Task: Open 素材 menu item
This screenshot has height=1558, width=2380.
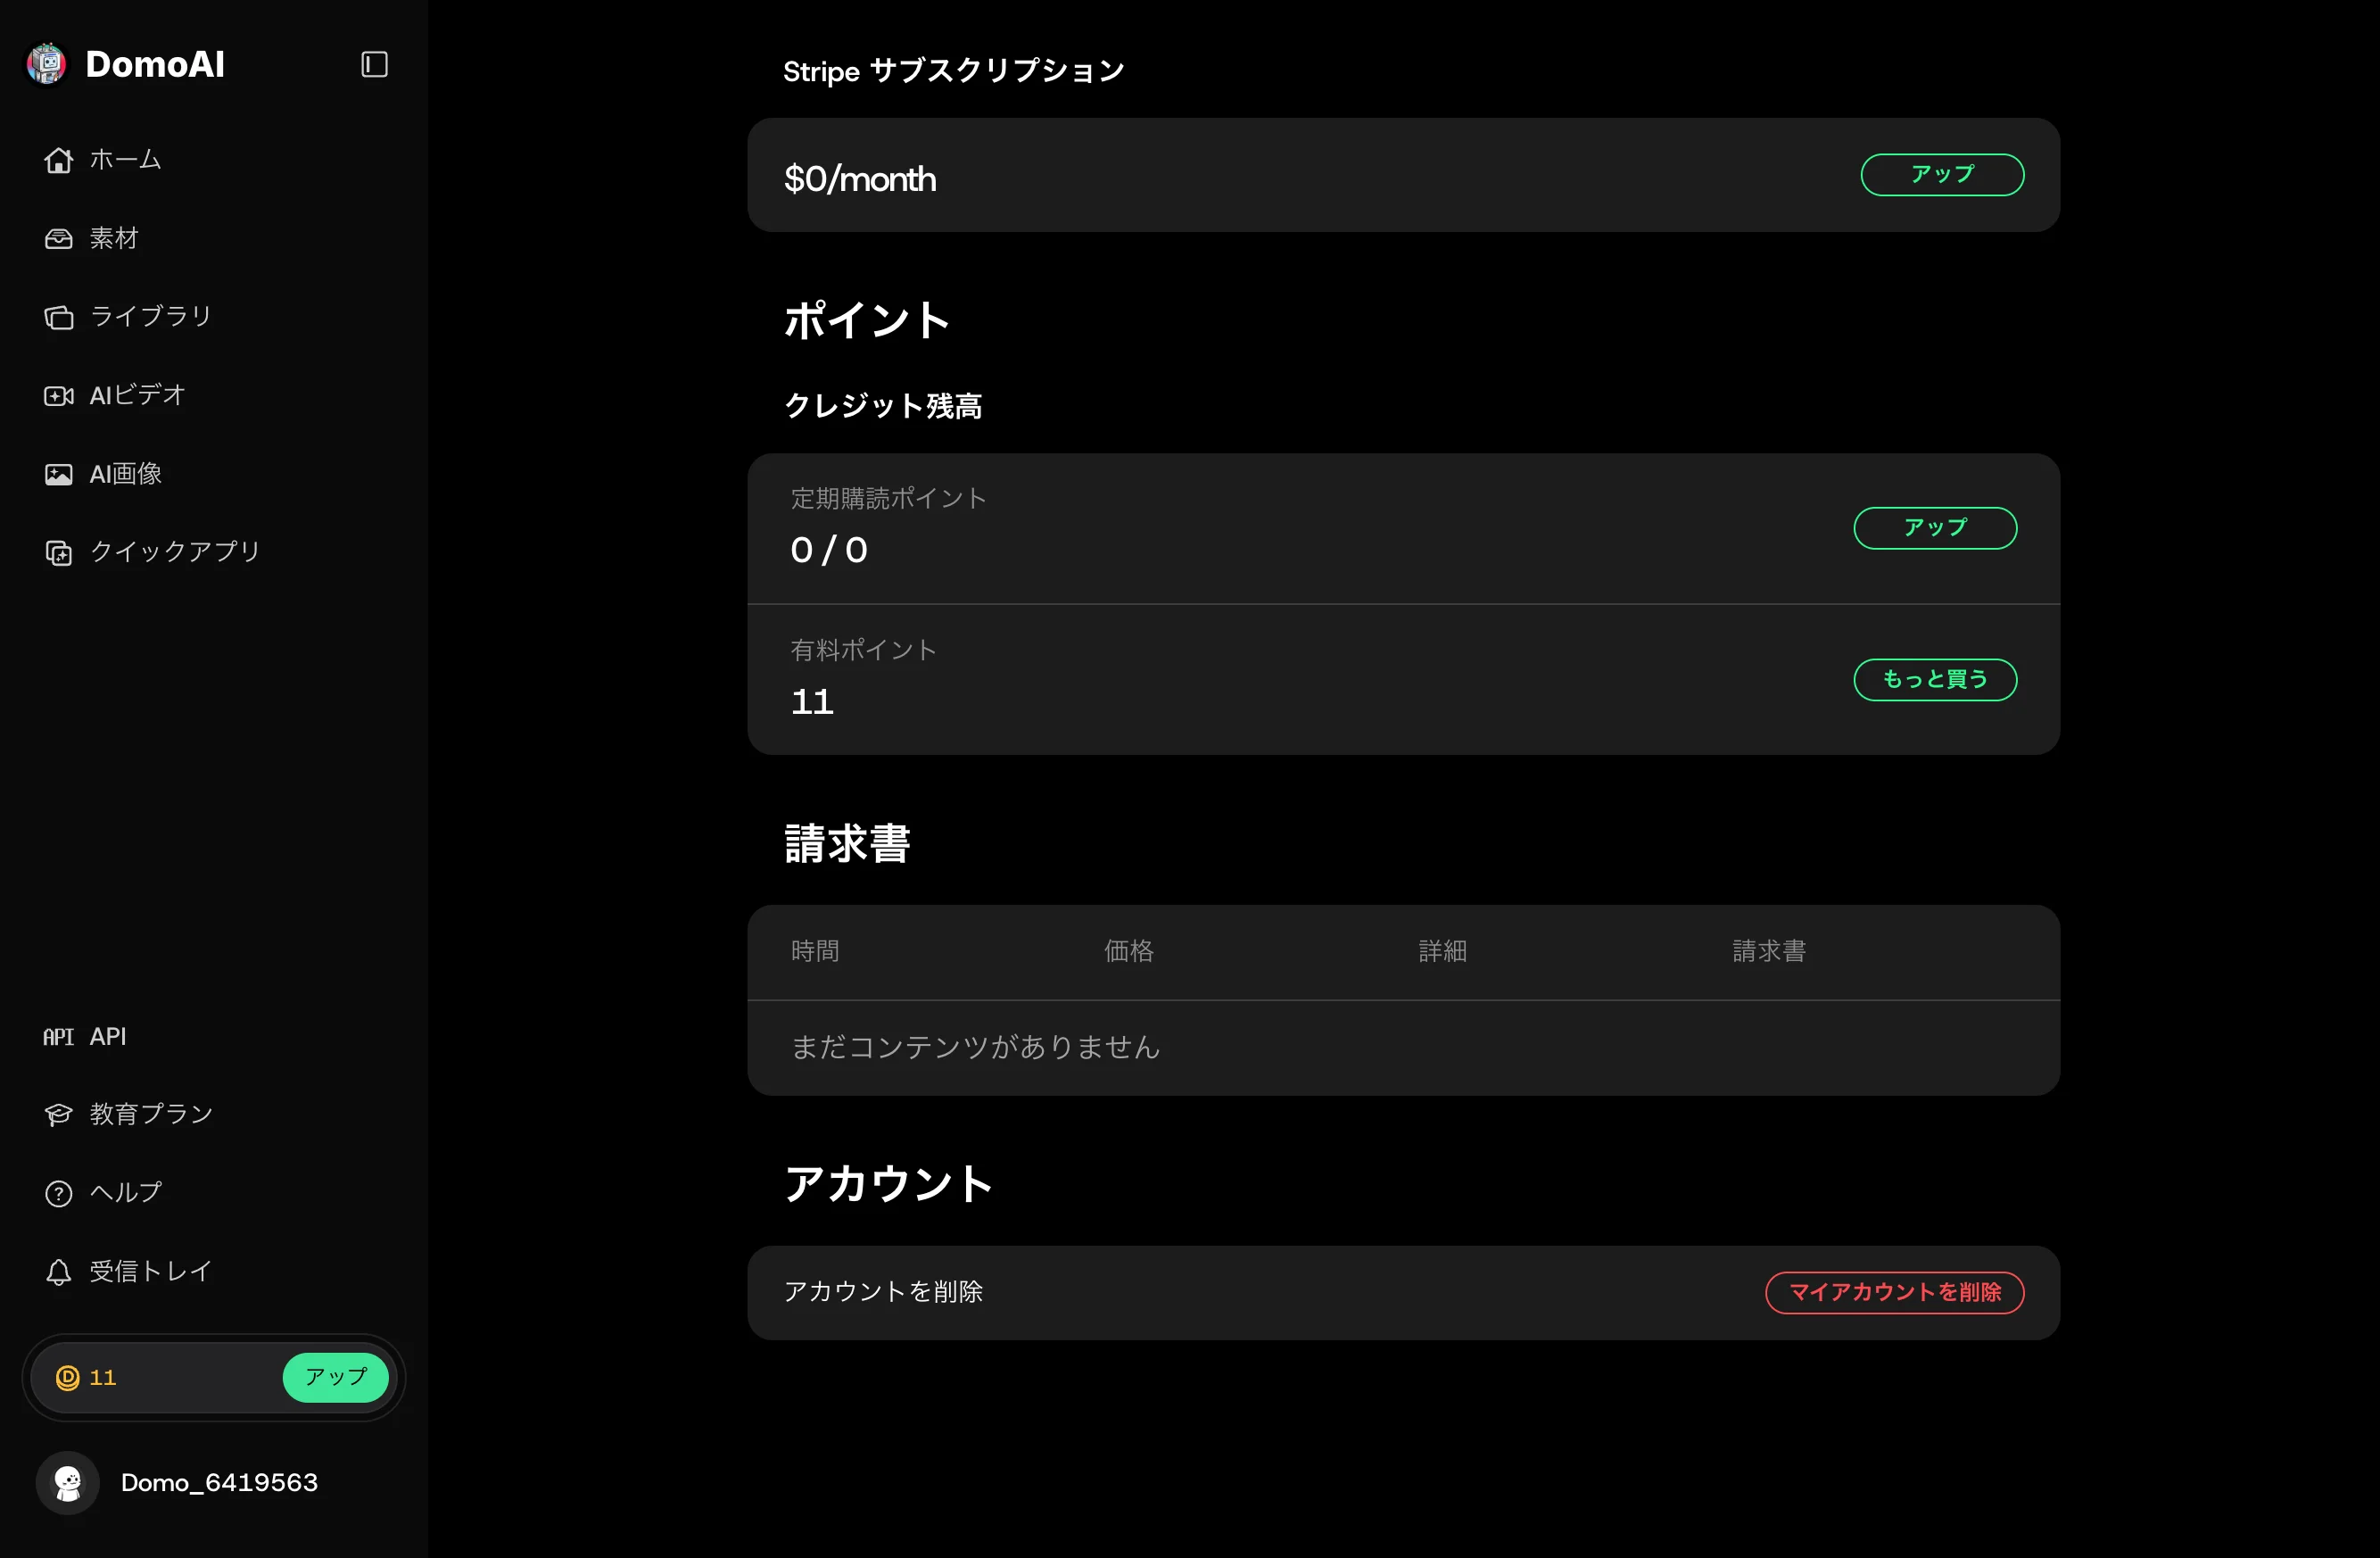Action: pos(114,239)
